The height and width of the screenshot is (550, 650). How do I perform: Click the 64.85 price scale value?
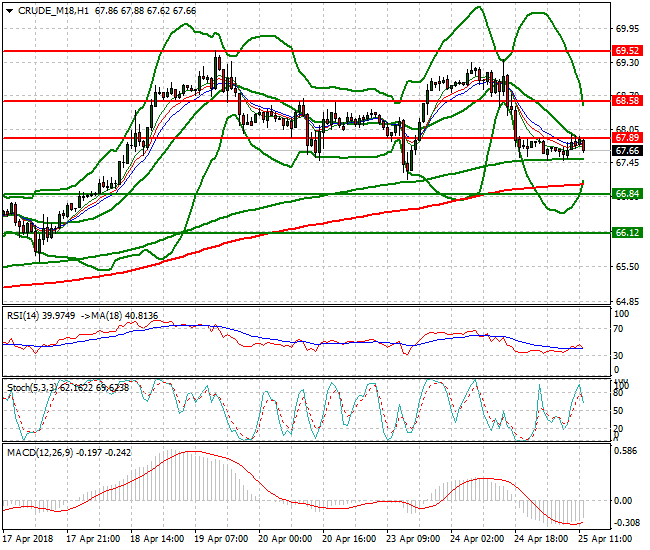coord(627,301)
